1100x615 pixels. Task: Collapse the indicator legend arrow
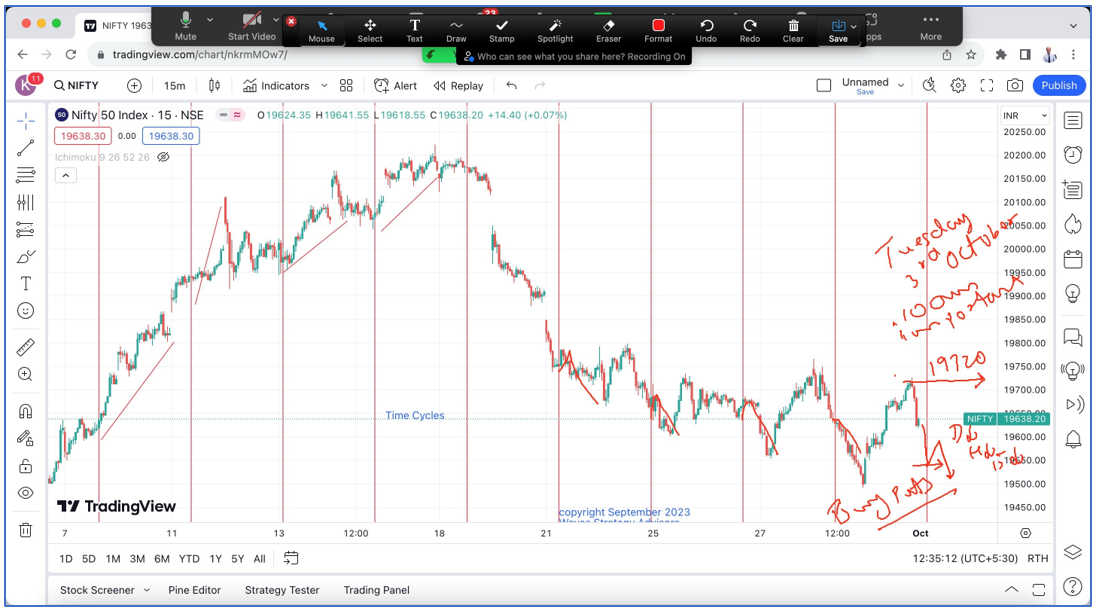point(65,175)
